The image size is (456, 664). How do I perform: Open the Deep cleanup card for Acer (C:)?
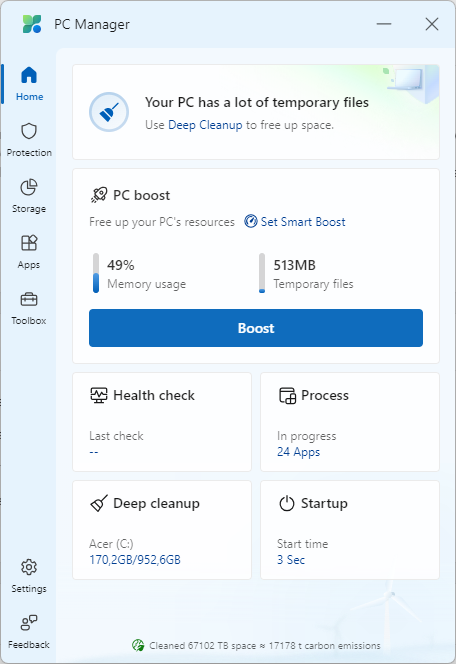coord(162,530)
